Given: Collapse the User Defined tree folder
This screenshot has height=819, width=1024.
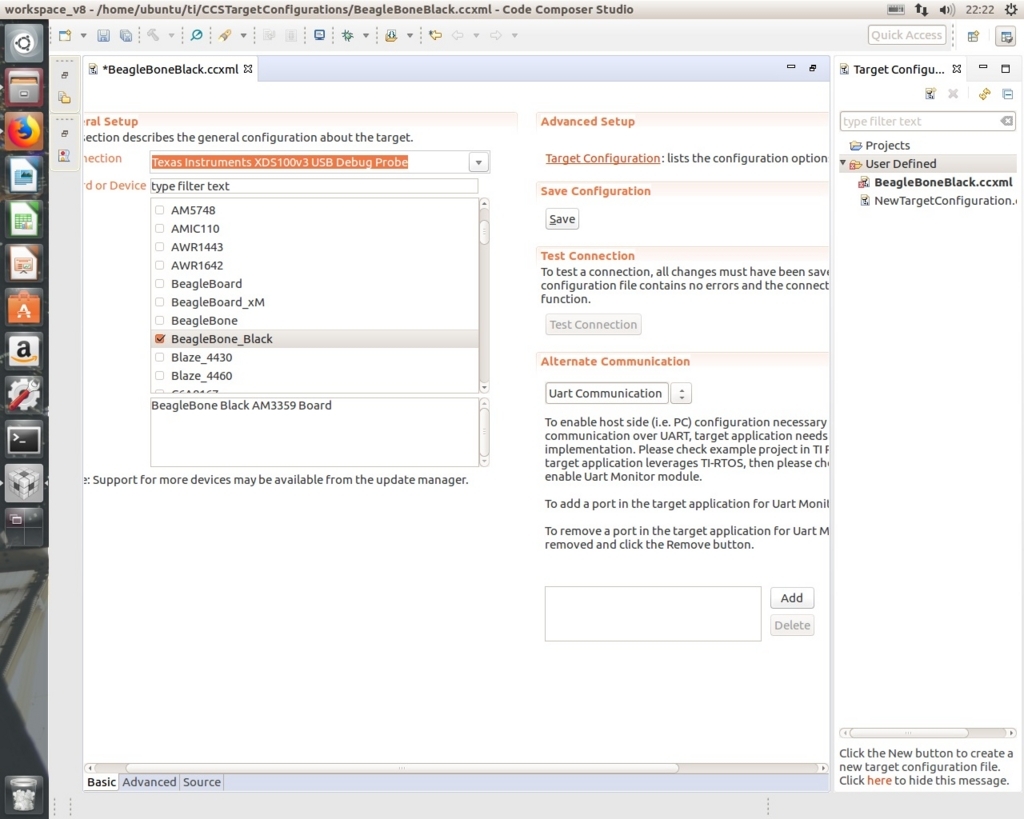Looking at the screenshot, I should pyautogui.click(x=843, y=163).
